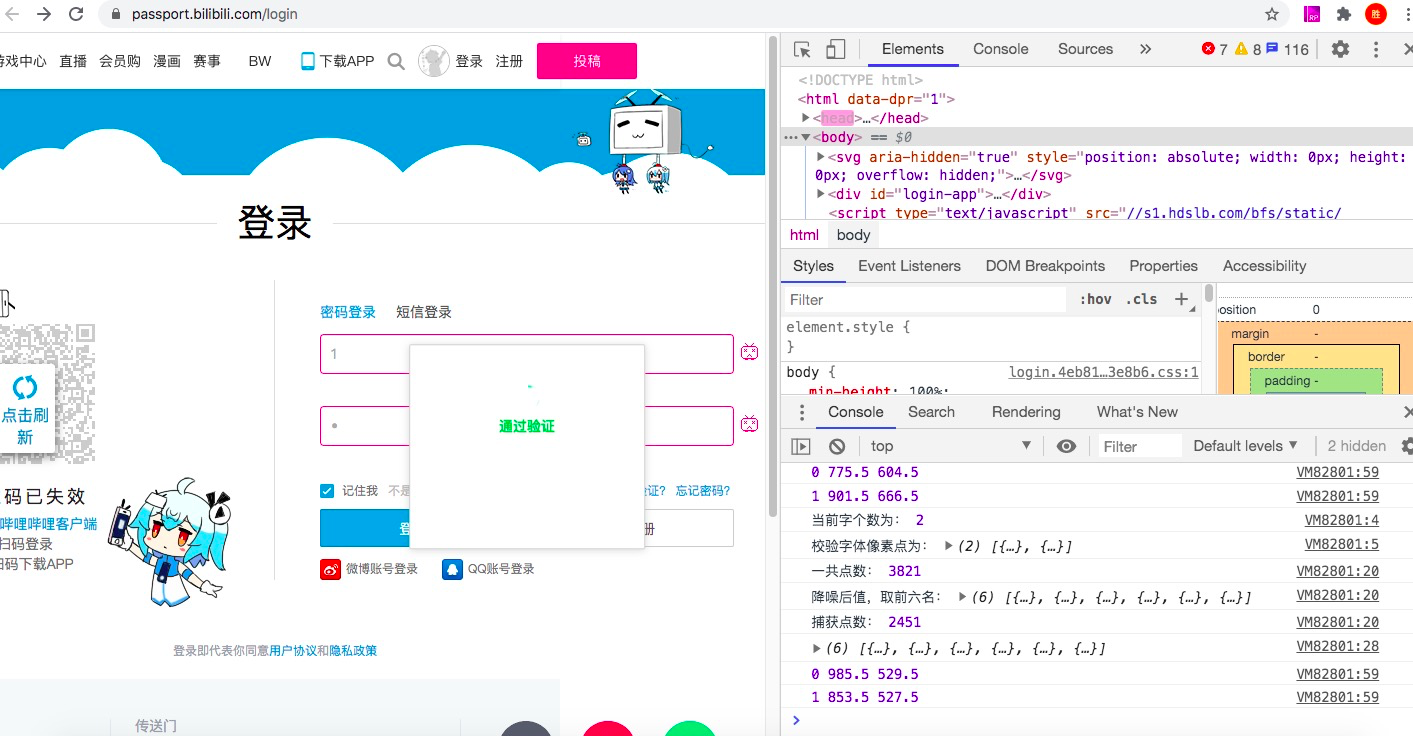
Task: Click the 微博账号登录 Weibo icon
Action: point(330,569)
